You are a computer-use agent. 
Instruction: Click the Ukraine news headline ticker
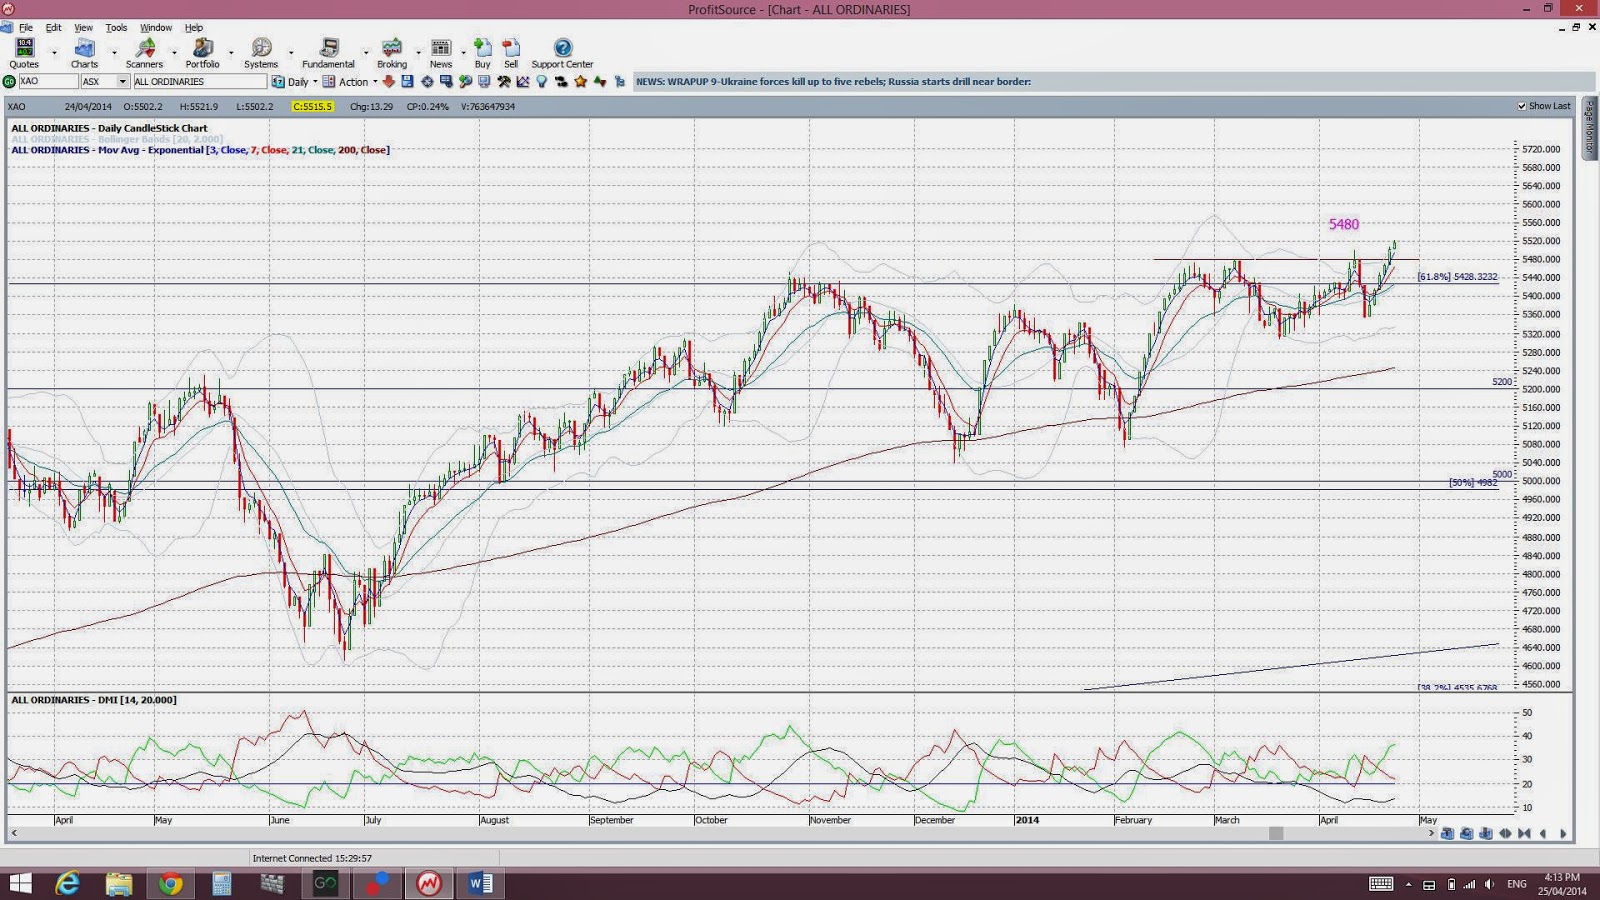(833, 82)
